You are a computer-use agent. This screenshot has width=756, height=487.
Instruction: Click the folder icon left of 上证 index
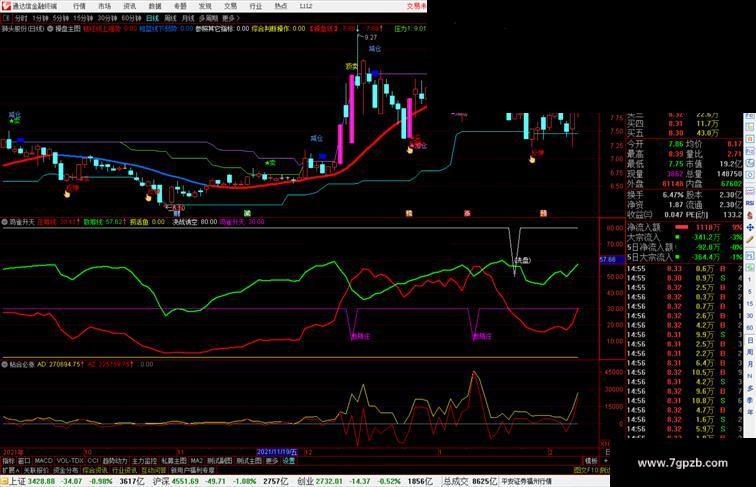(x=4, y=481)
